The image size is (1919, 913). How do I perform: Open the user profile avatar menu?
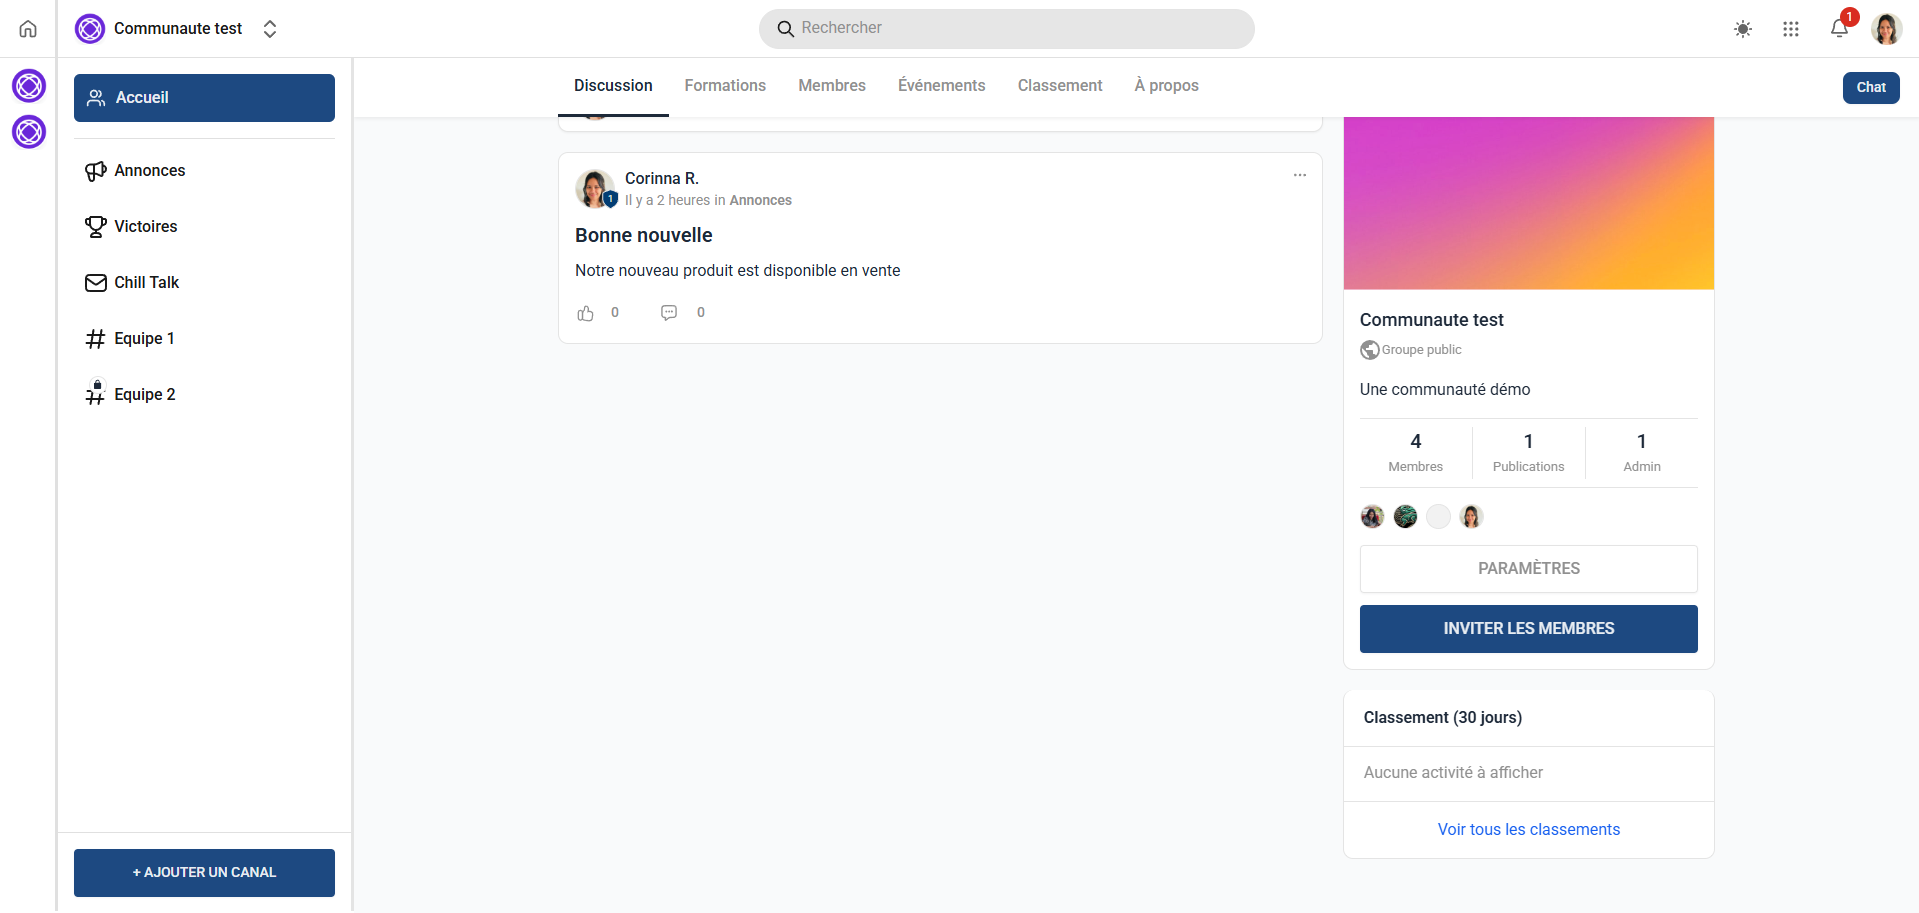1886,29
